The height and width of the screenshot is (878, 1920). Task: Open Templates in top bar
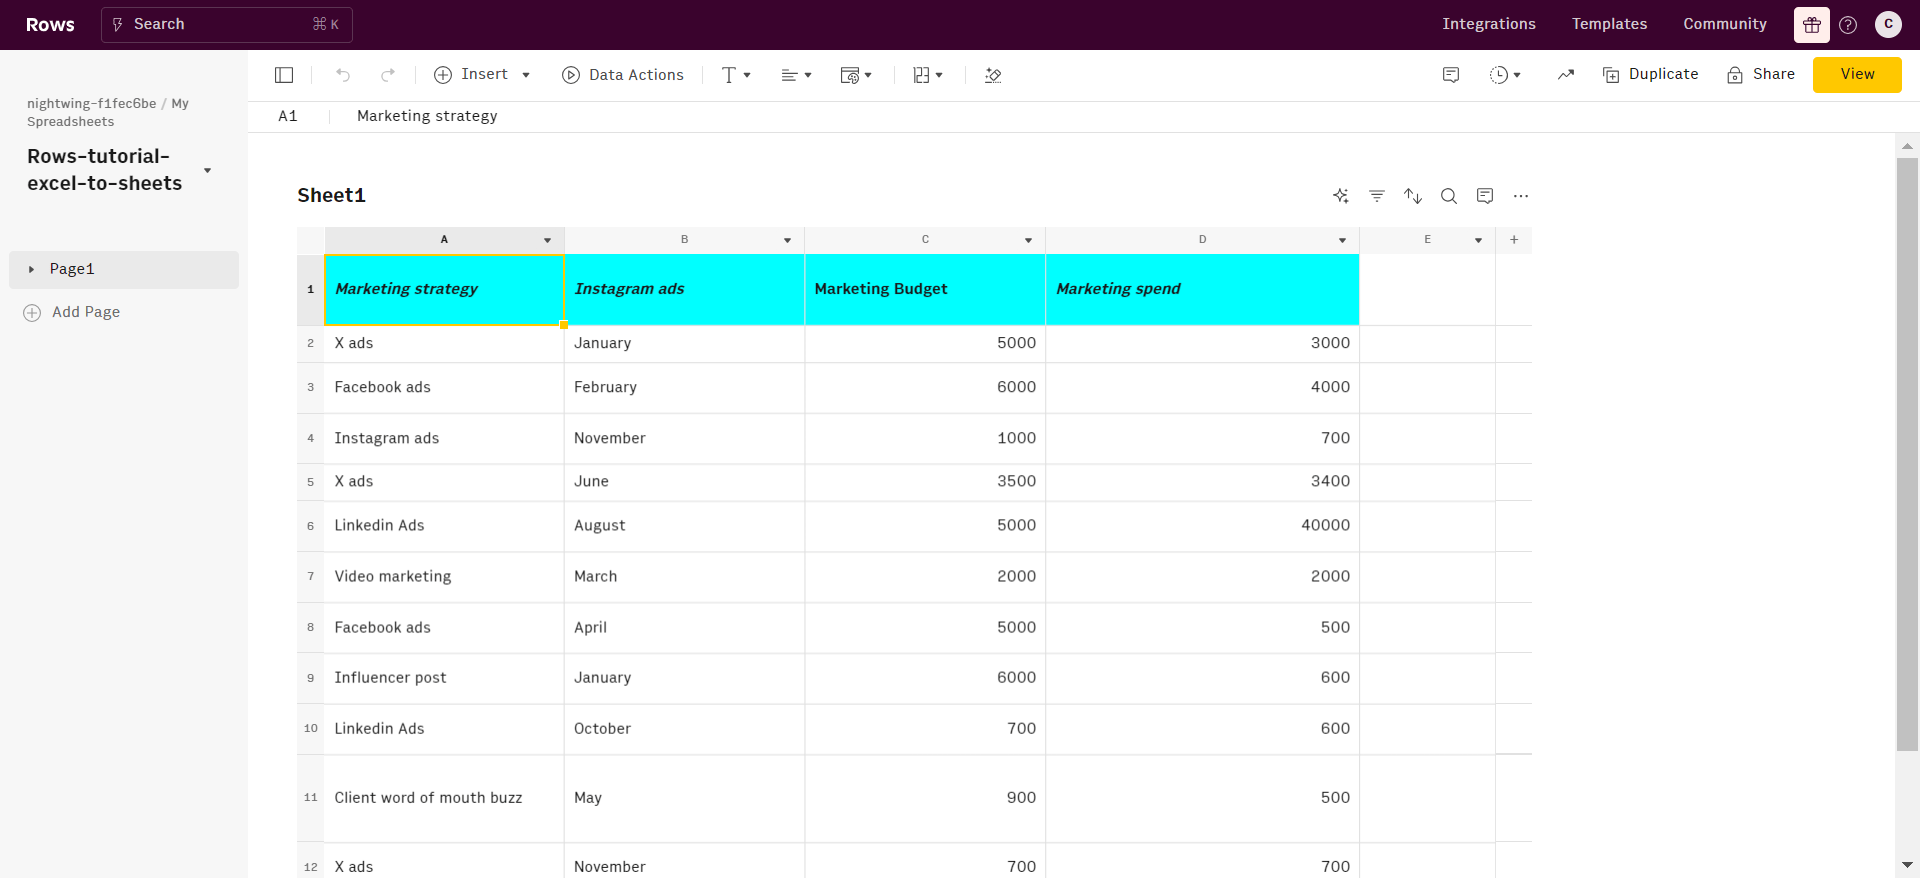tap(1609, 24)
